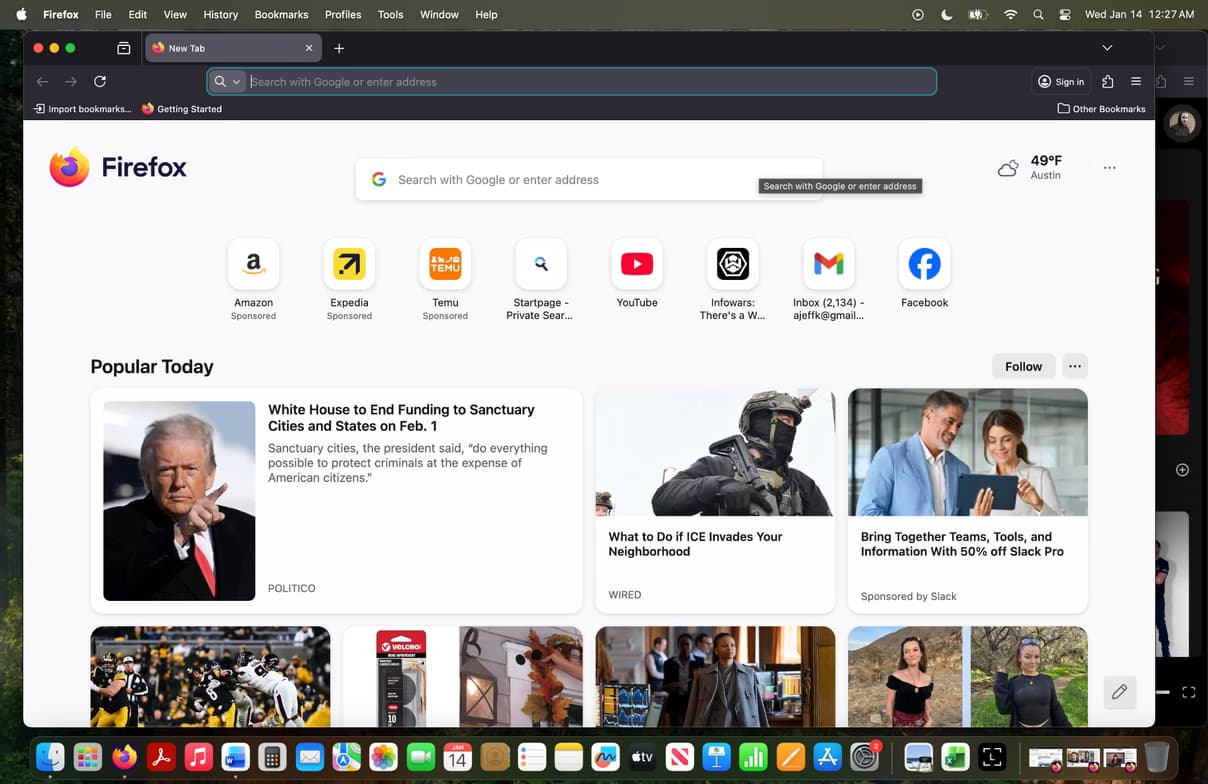Click the tab overview icon beside the New Tab
Viewport: 1208px width, 784px height.
point(124,48)
